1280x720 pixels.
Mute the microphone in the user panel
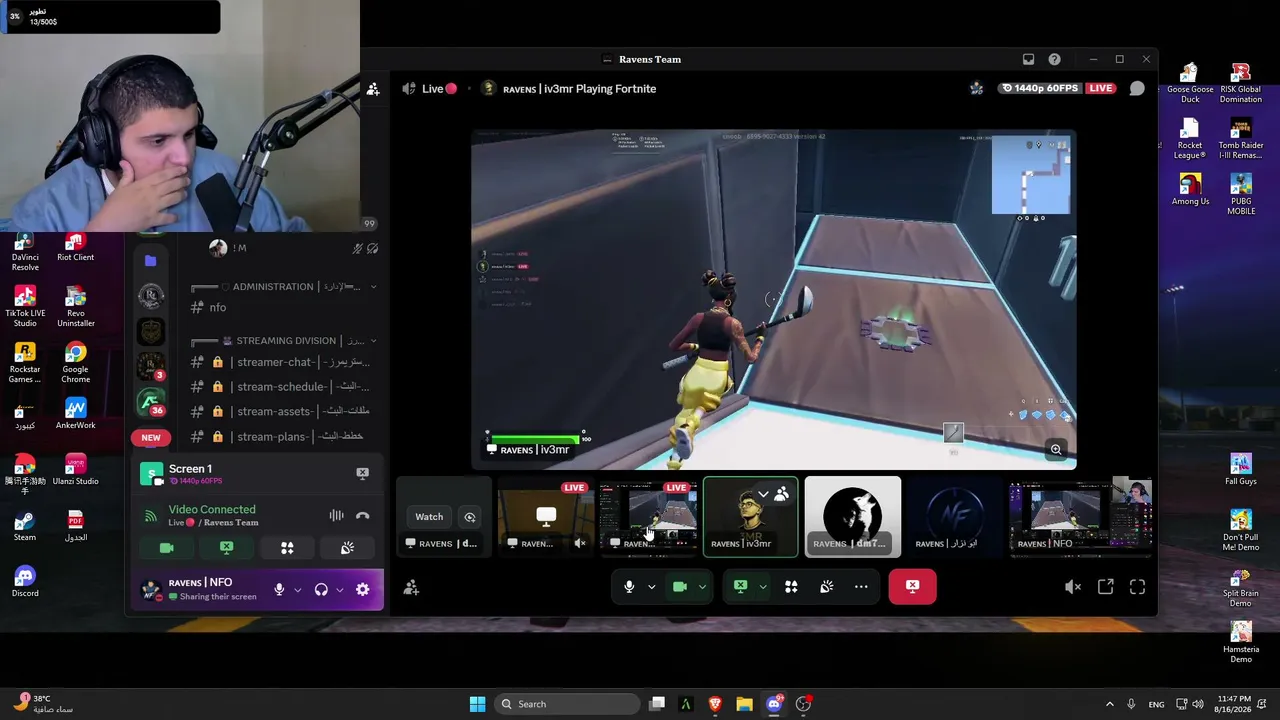click(279, 590)
